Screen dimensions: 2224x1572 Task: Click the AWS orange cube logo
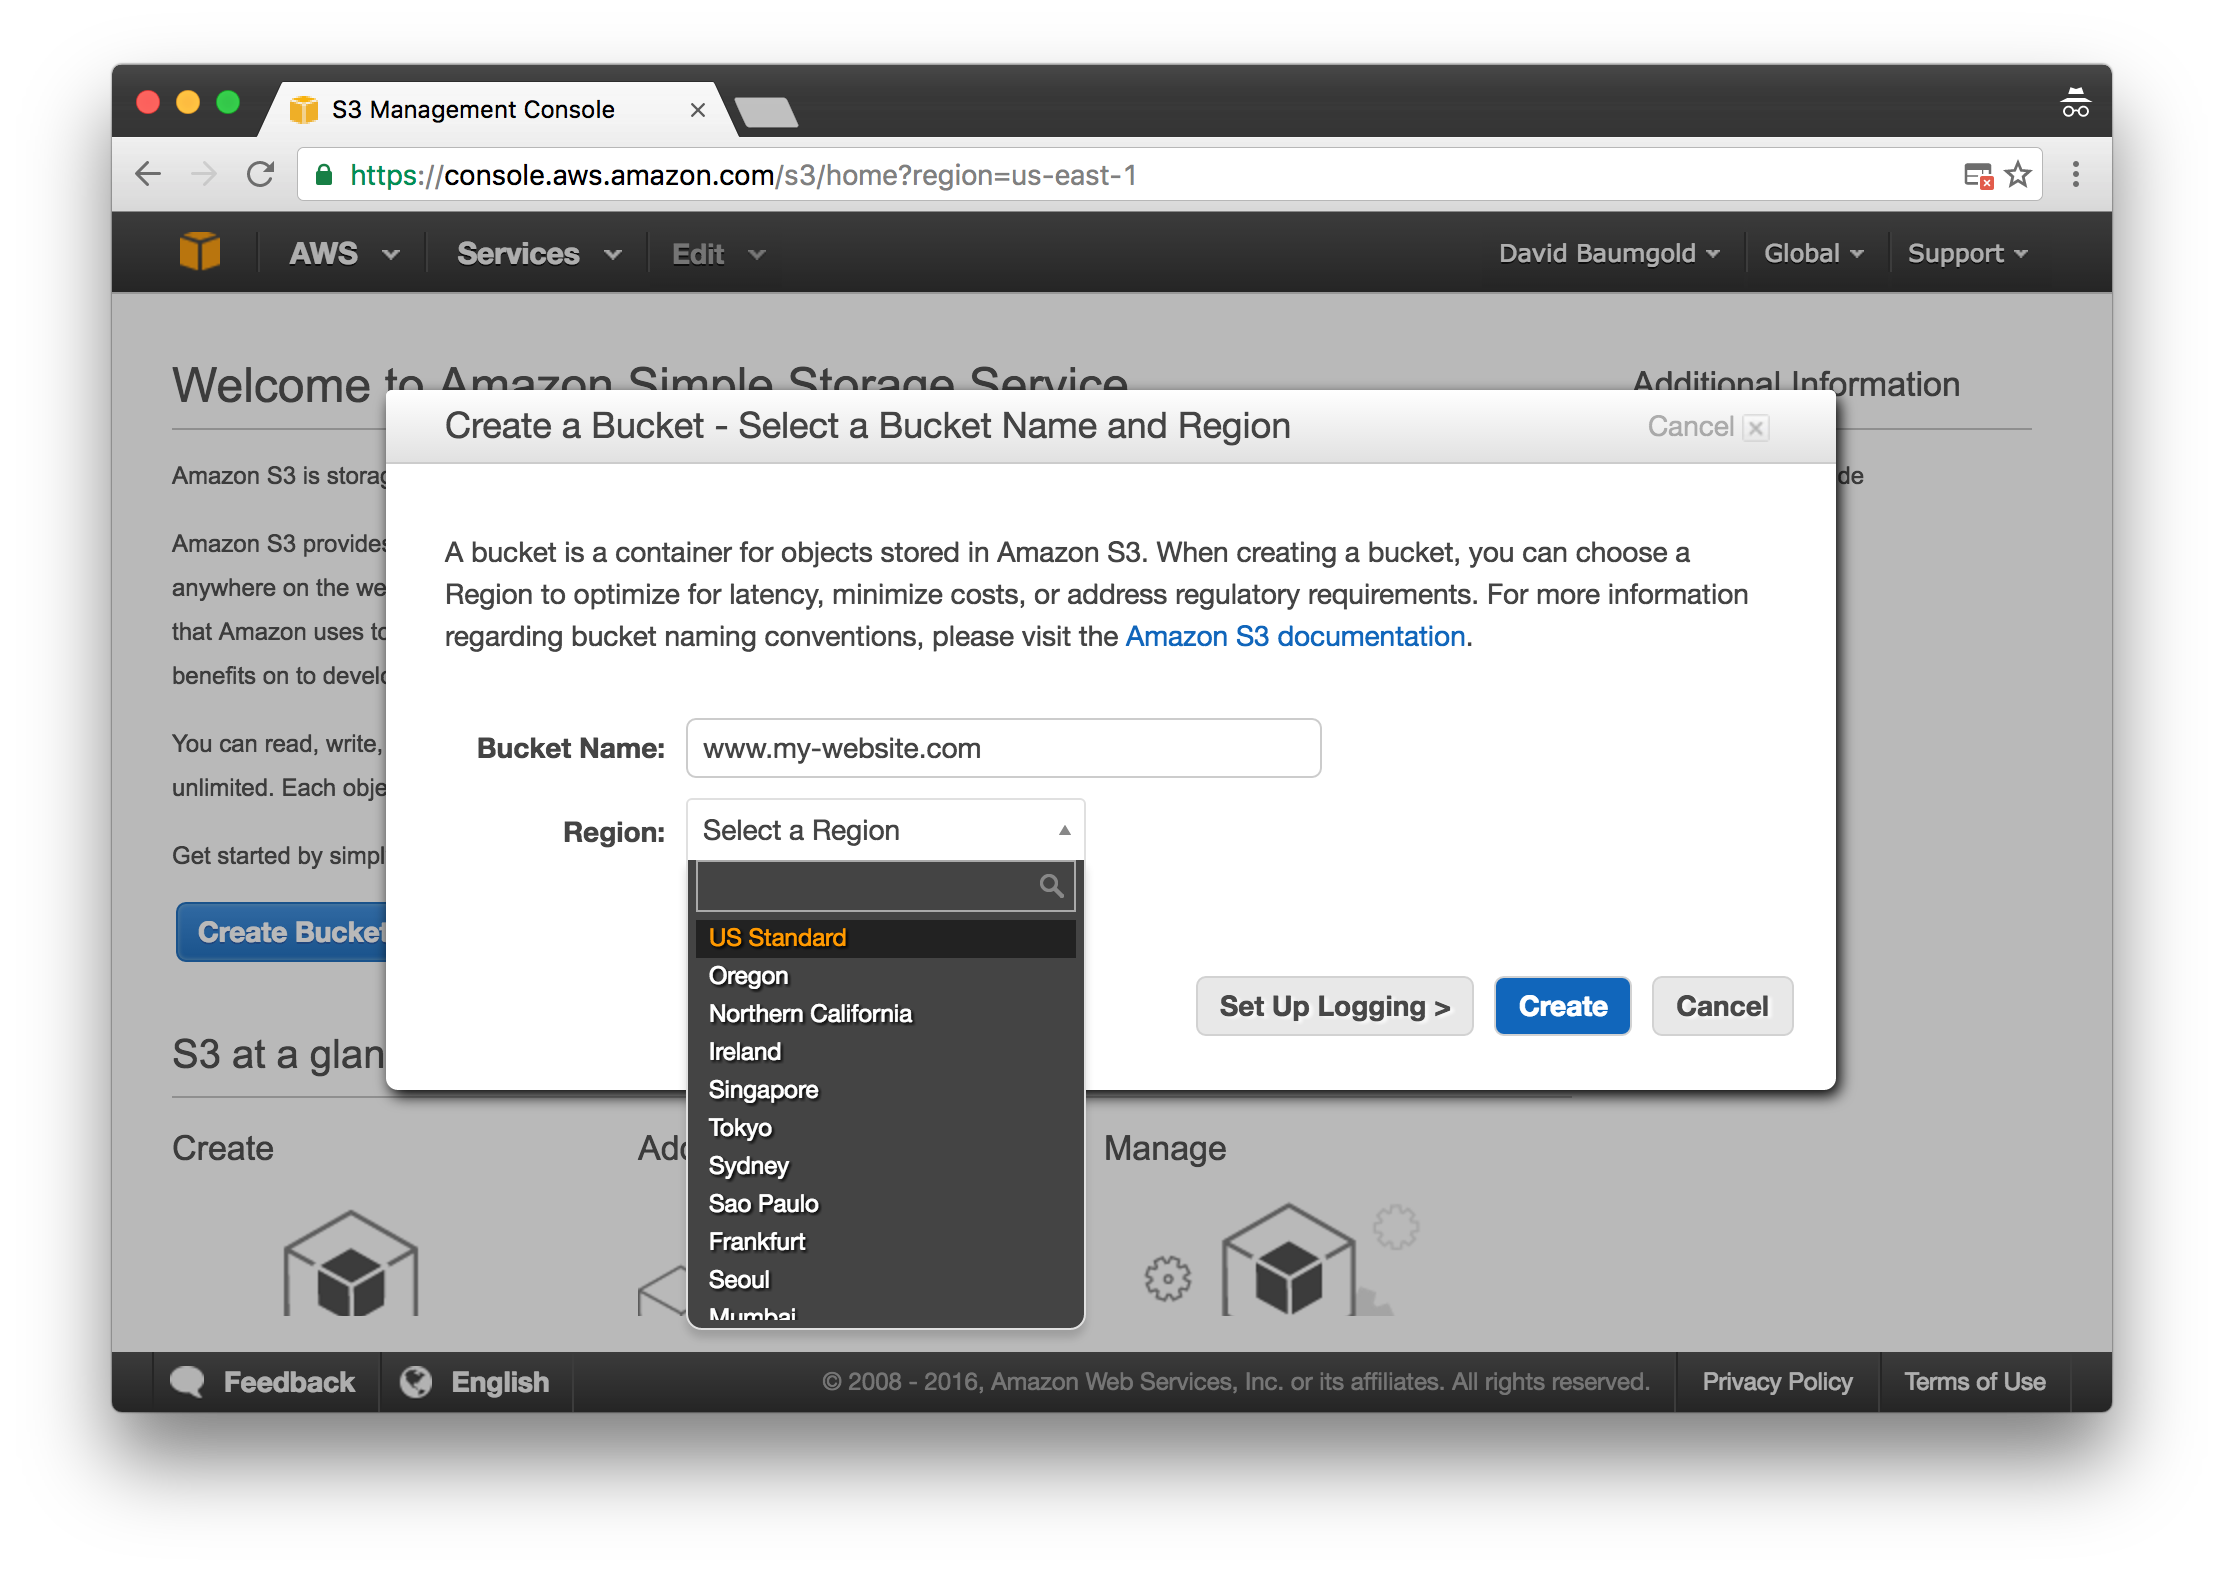pyautogui.click(x=200, y=251)
